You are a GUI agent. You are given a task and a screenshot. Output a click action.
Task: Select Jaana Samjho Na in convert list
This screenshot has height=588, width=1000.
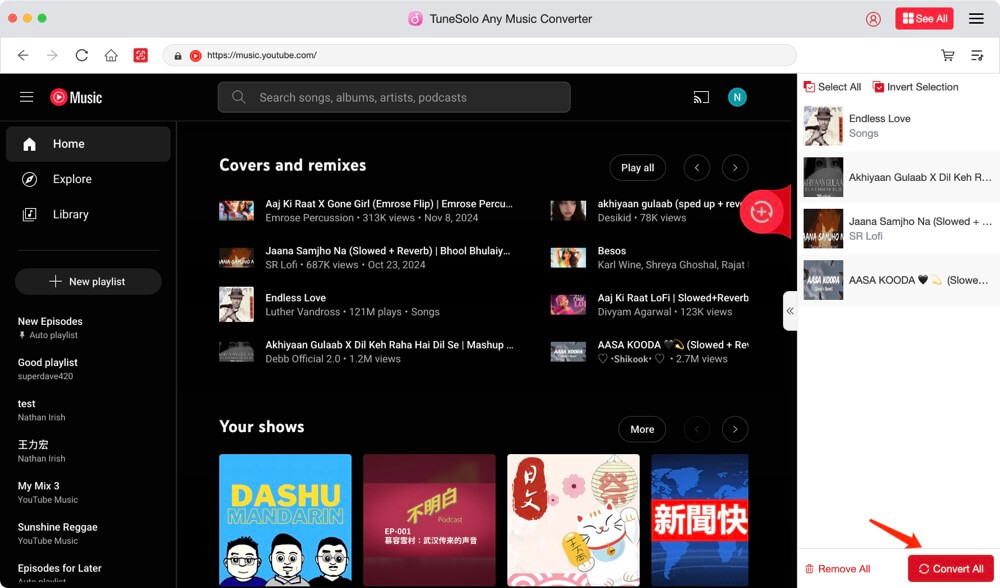point(899,228)
